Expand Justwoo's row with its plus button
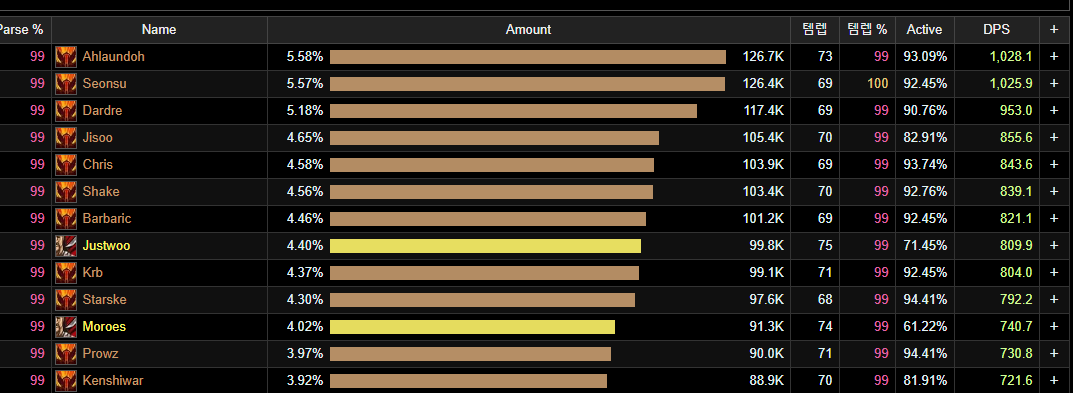This screenshot has height=393, width=1073. (1054, 246)
